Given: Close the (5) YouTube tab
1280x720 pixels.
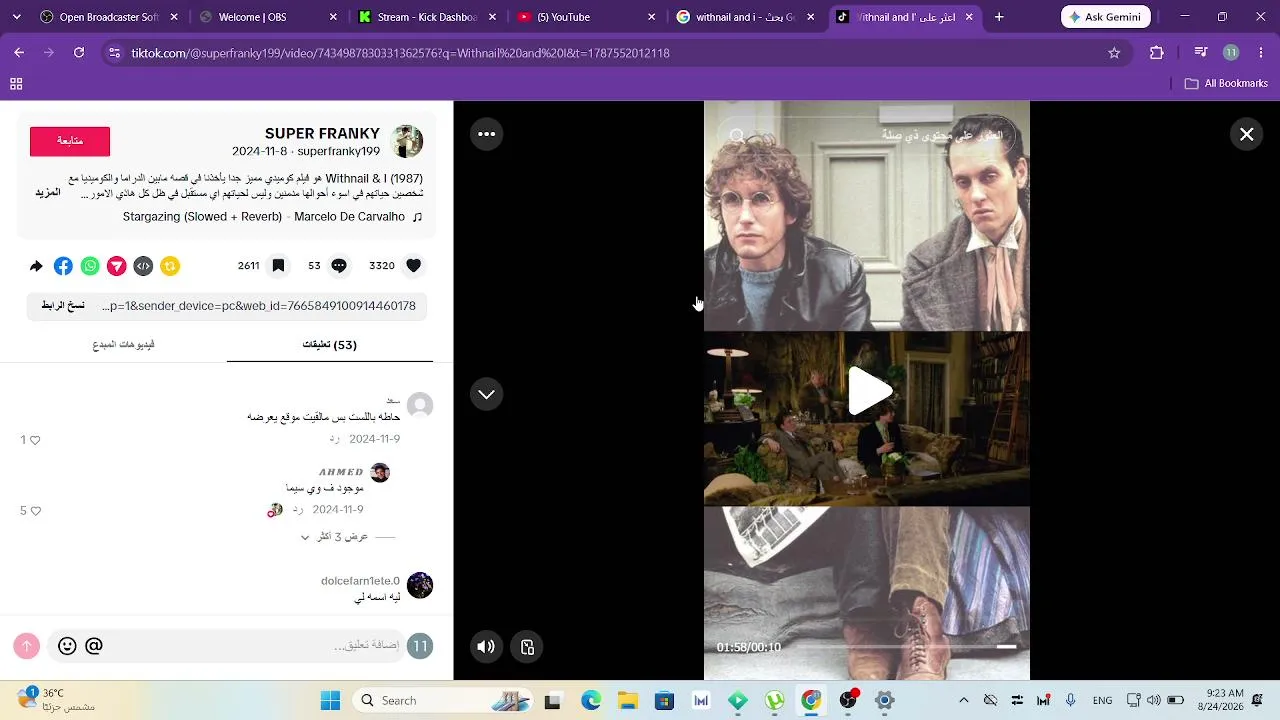Looking at the screenshot, I should click(652, 17).
